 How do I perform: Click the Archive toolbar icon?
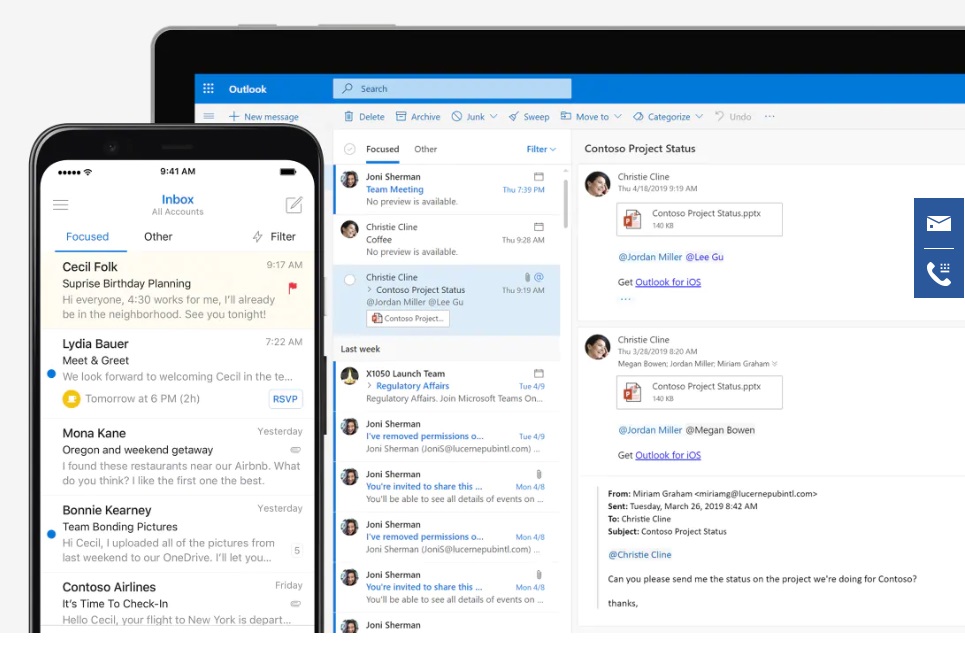click(401, 116)
